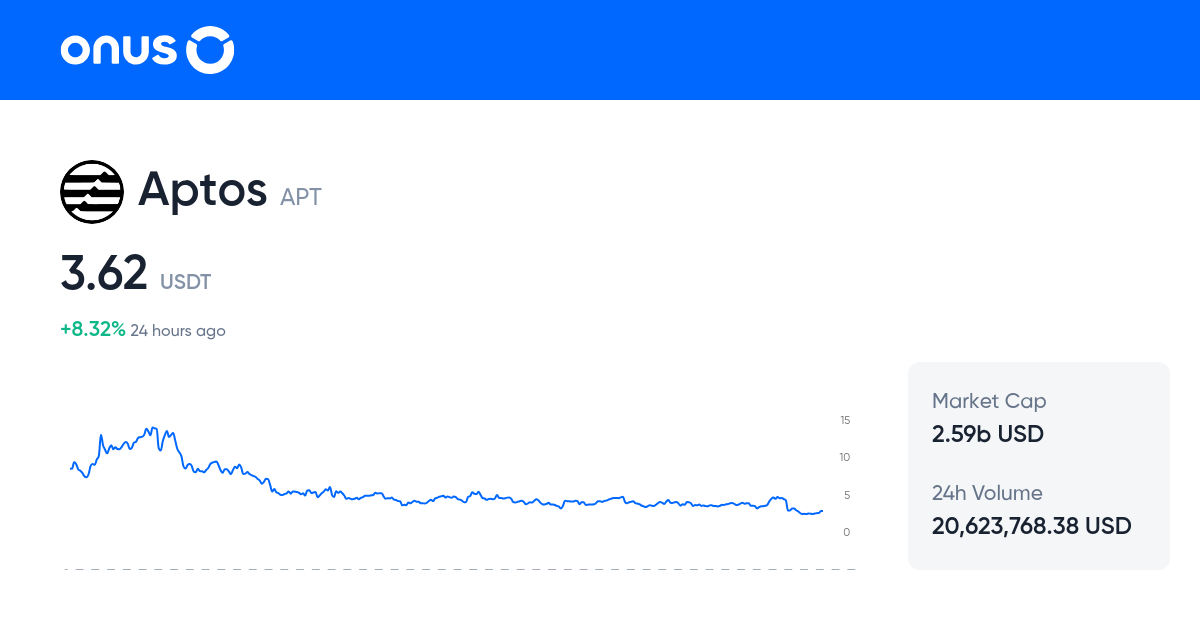Select the Aptos coin name heading
This screenshot has height=630, width=1200.
(x=202, y=189)
